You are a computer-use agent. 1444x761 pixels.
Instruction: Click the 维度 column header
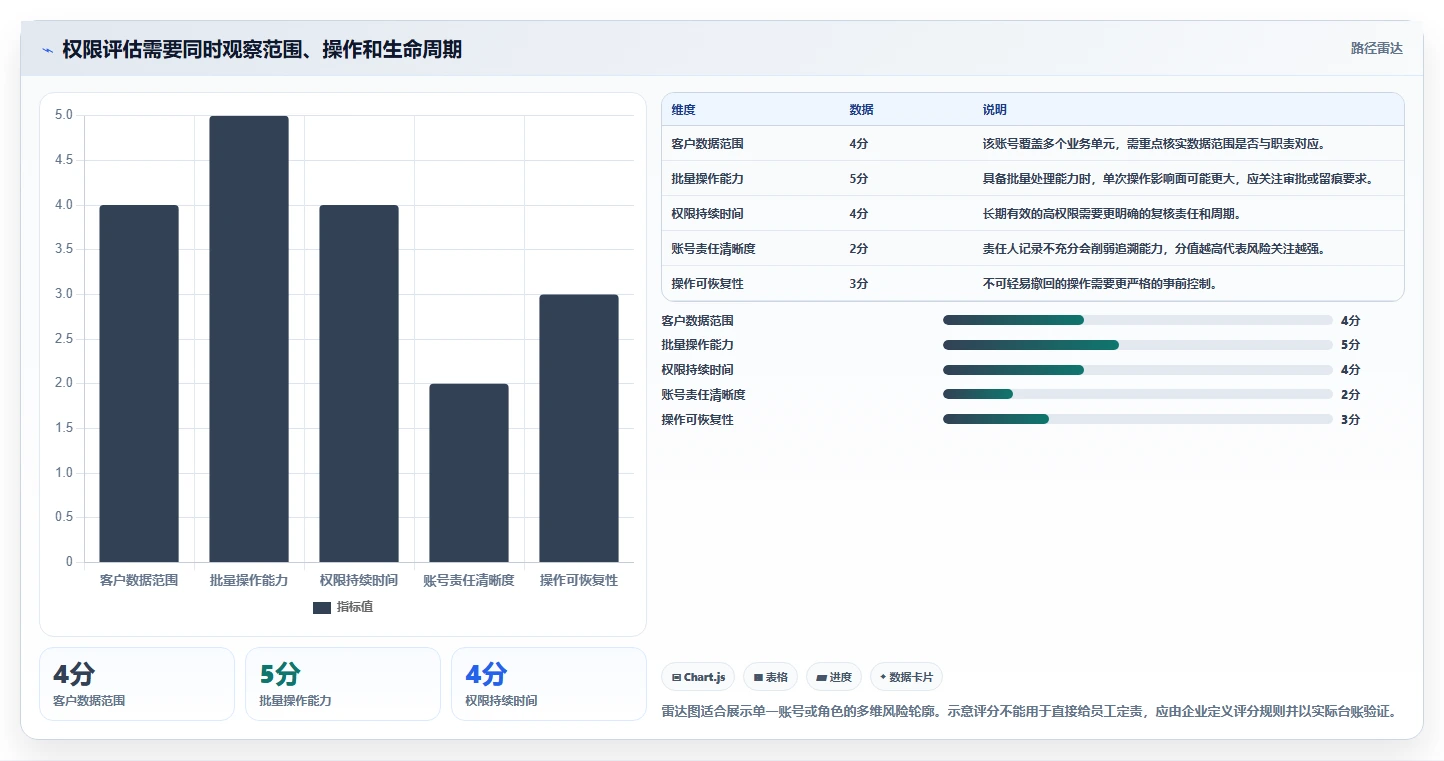coord(684,110)
